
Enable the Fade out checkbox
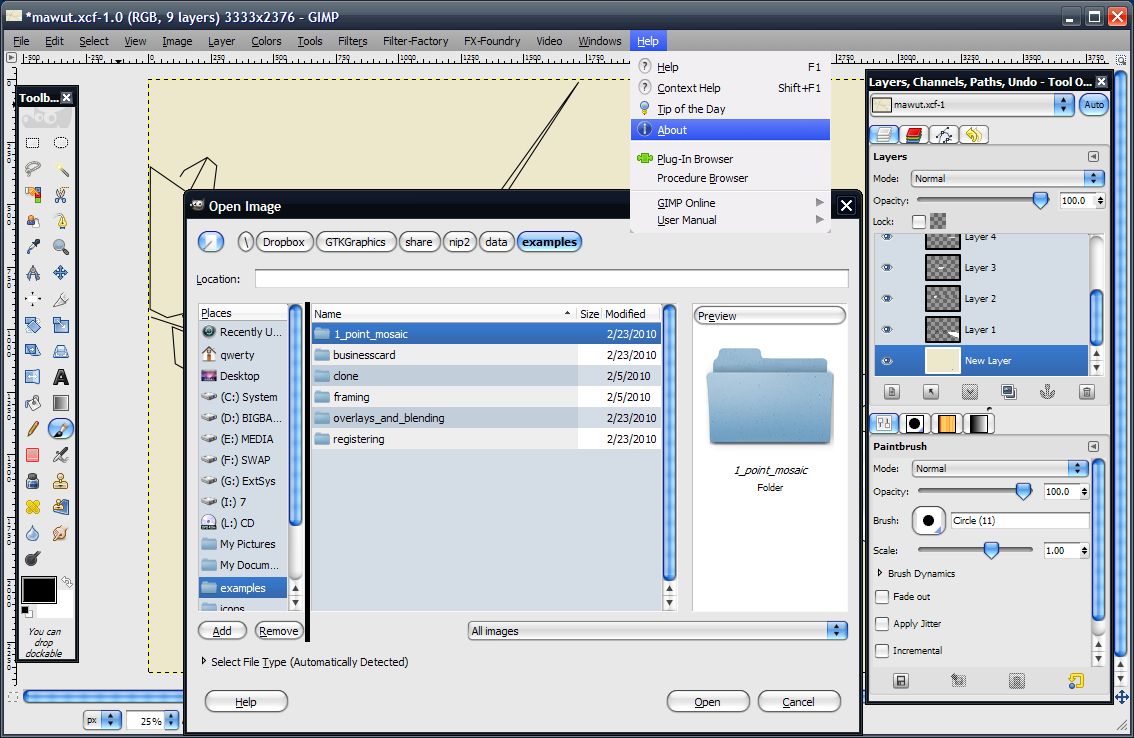pyautogui.click(x=882, y=597)
